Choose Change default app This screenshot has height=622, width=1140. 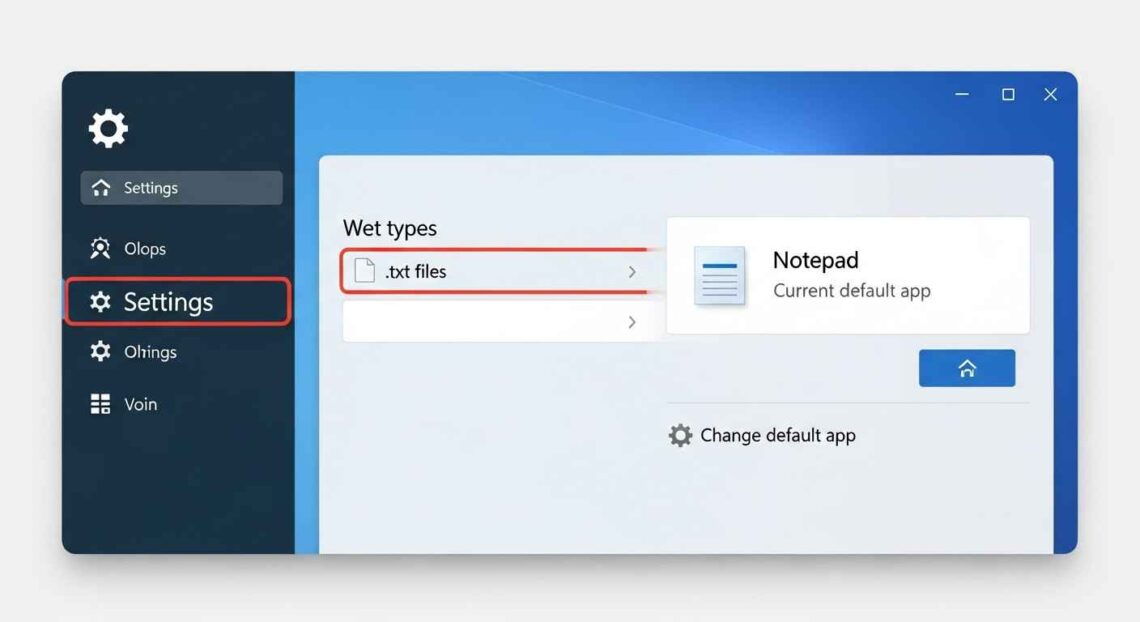777,436
